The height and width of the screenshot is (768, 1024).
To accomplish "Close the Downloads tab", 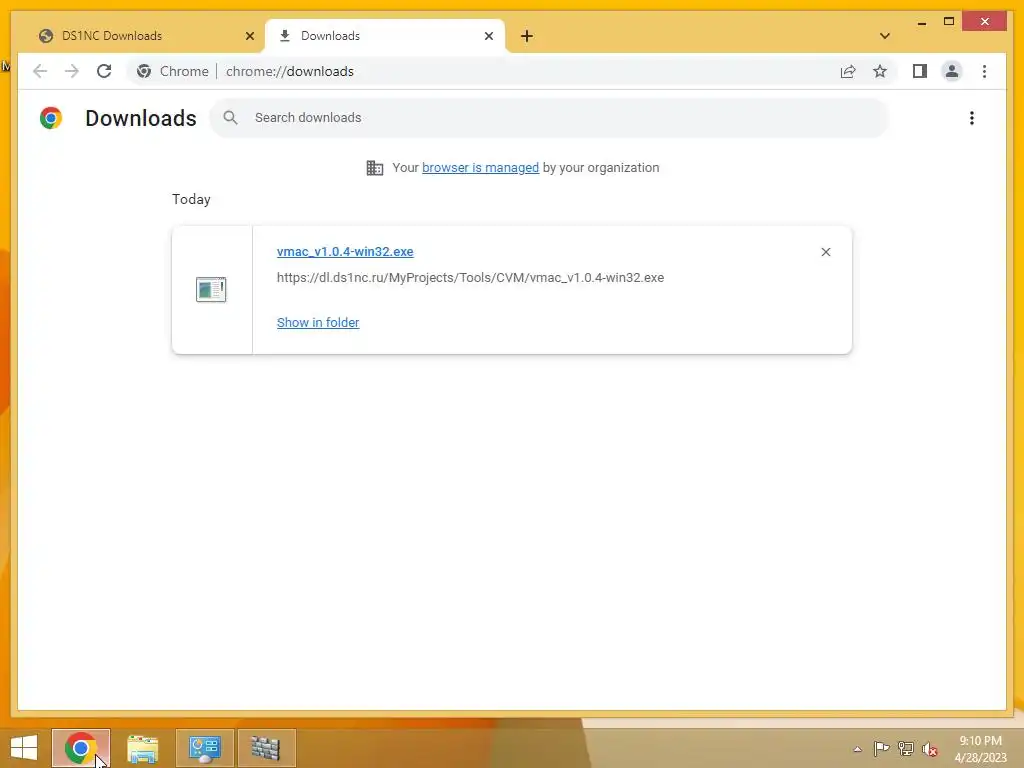I will coord(488,36).
